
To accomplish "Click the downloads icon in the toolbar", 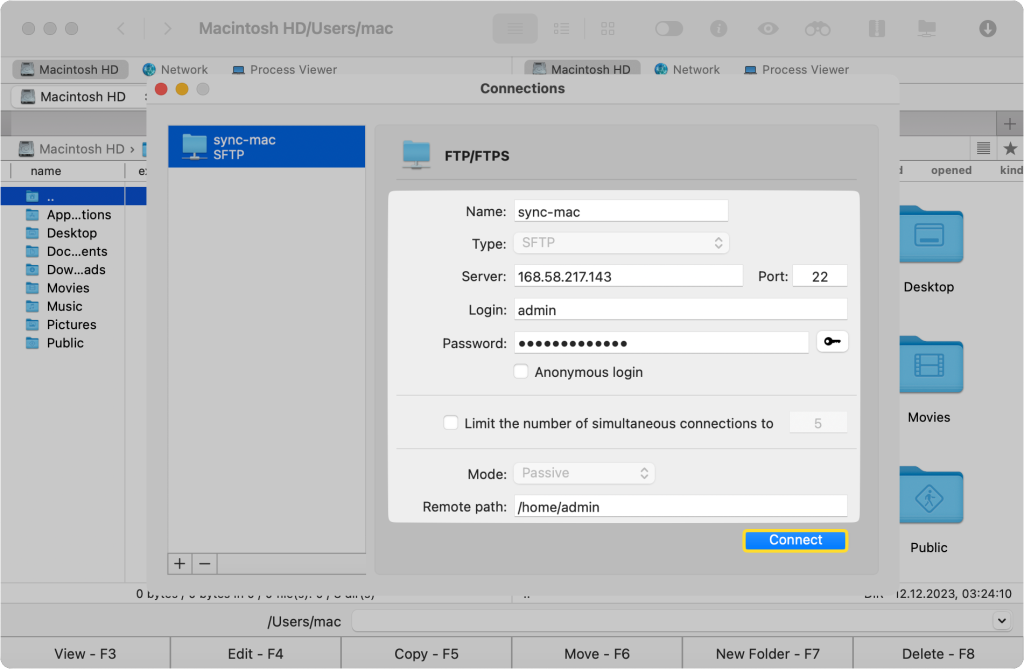I will (988, 28).
